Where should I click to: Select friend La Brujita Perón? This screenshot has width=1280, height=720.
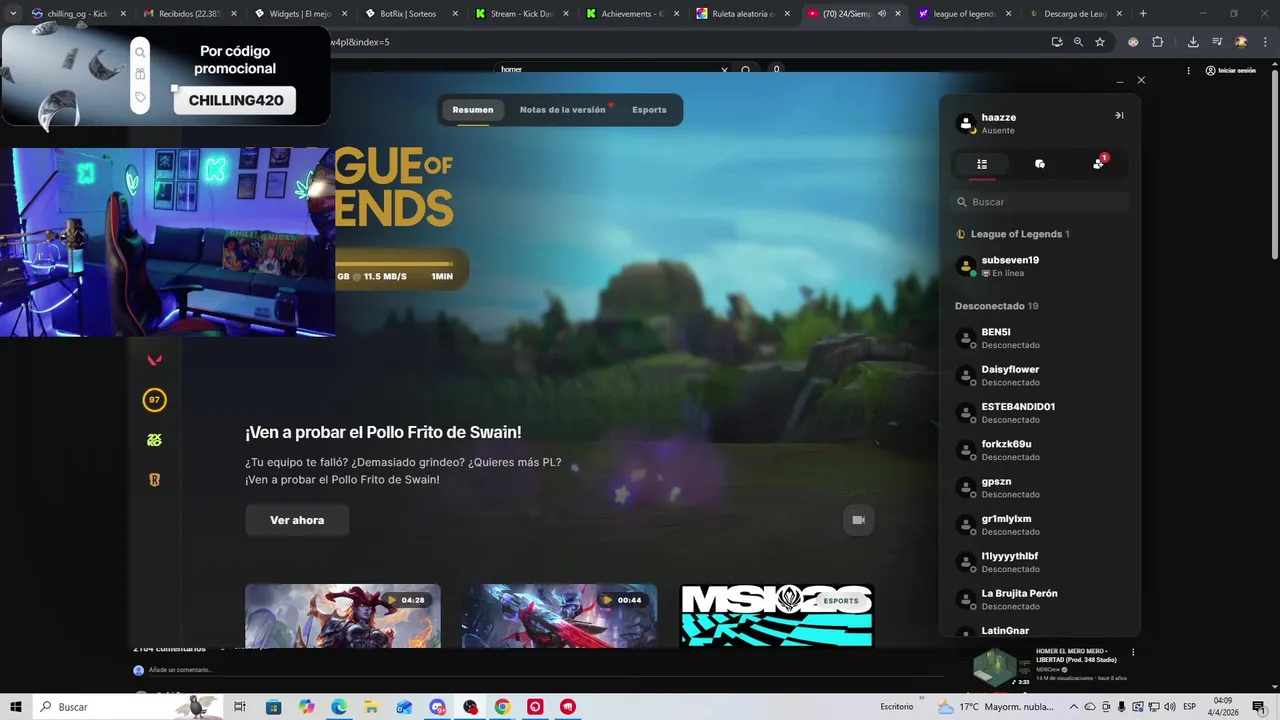coord(1040,599)
